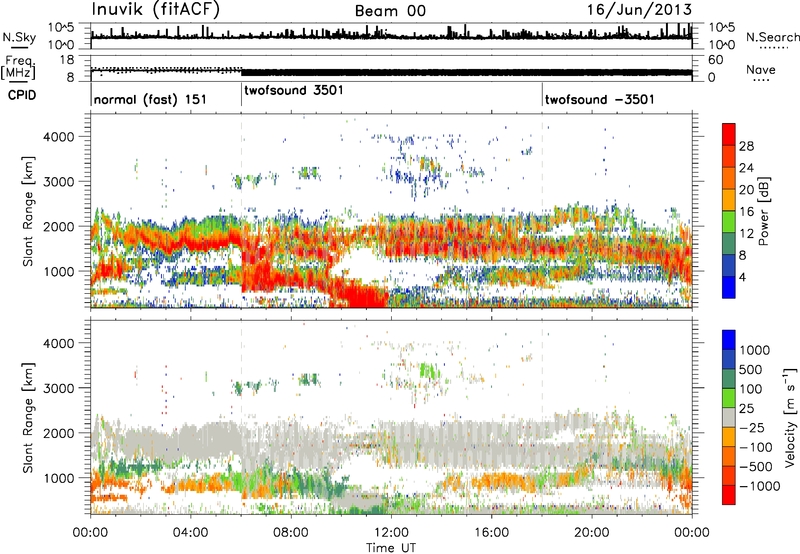Click the 'twofsound 3501' CPID label
The height and width of the screenshot is (554, 800).
(x=294, y=91)
